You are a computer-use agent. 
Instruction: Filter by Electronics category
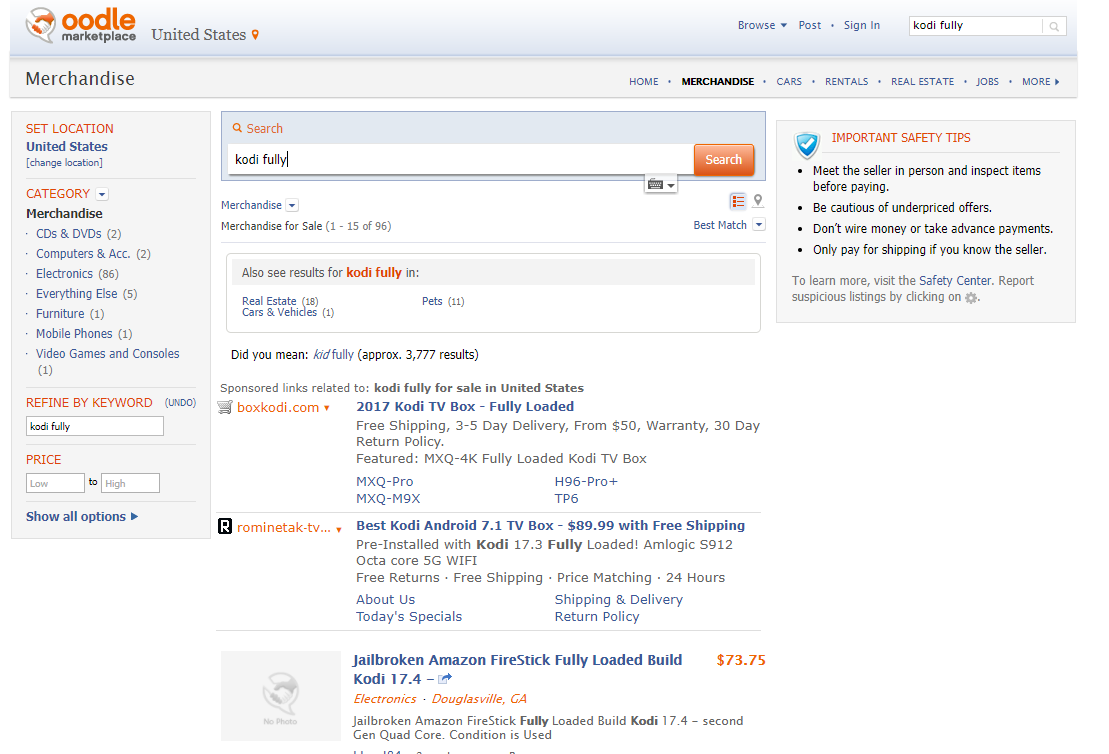point(64,273)
